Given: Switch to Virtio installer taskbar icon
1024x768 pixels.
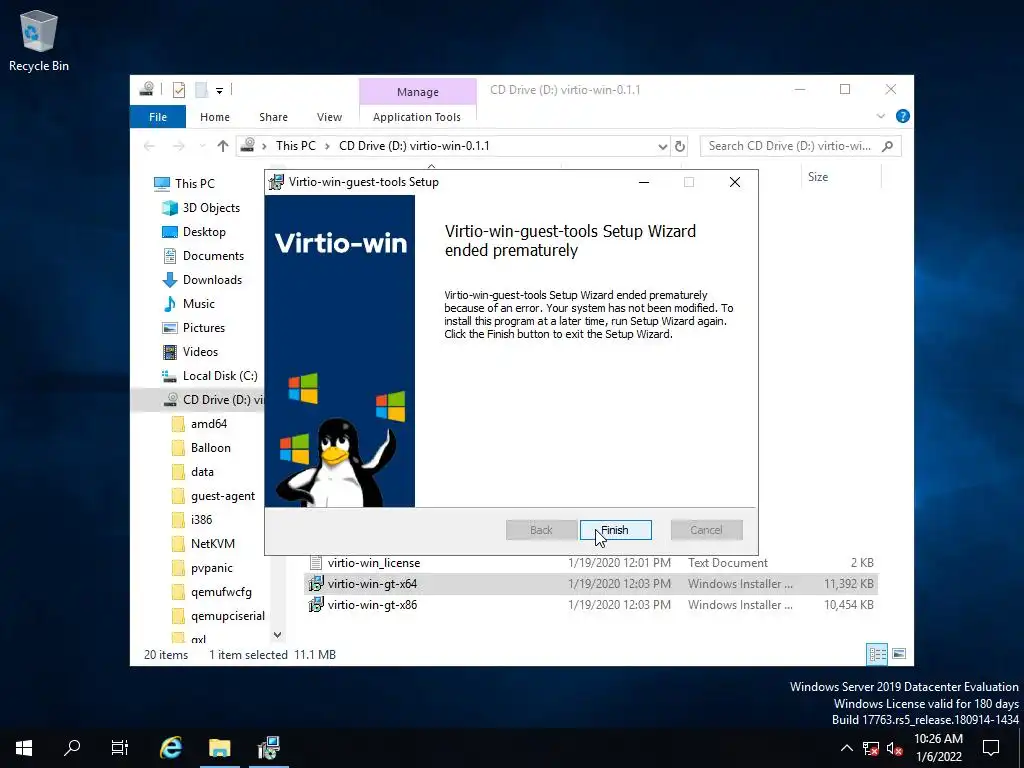Looking at the screenshot, I should click(x=268, y=748).
